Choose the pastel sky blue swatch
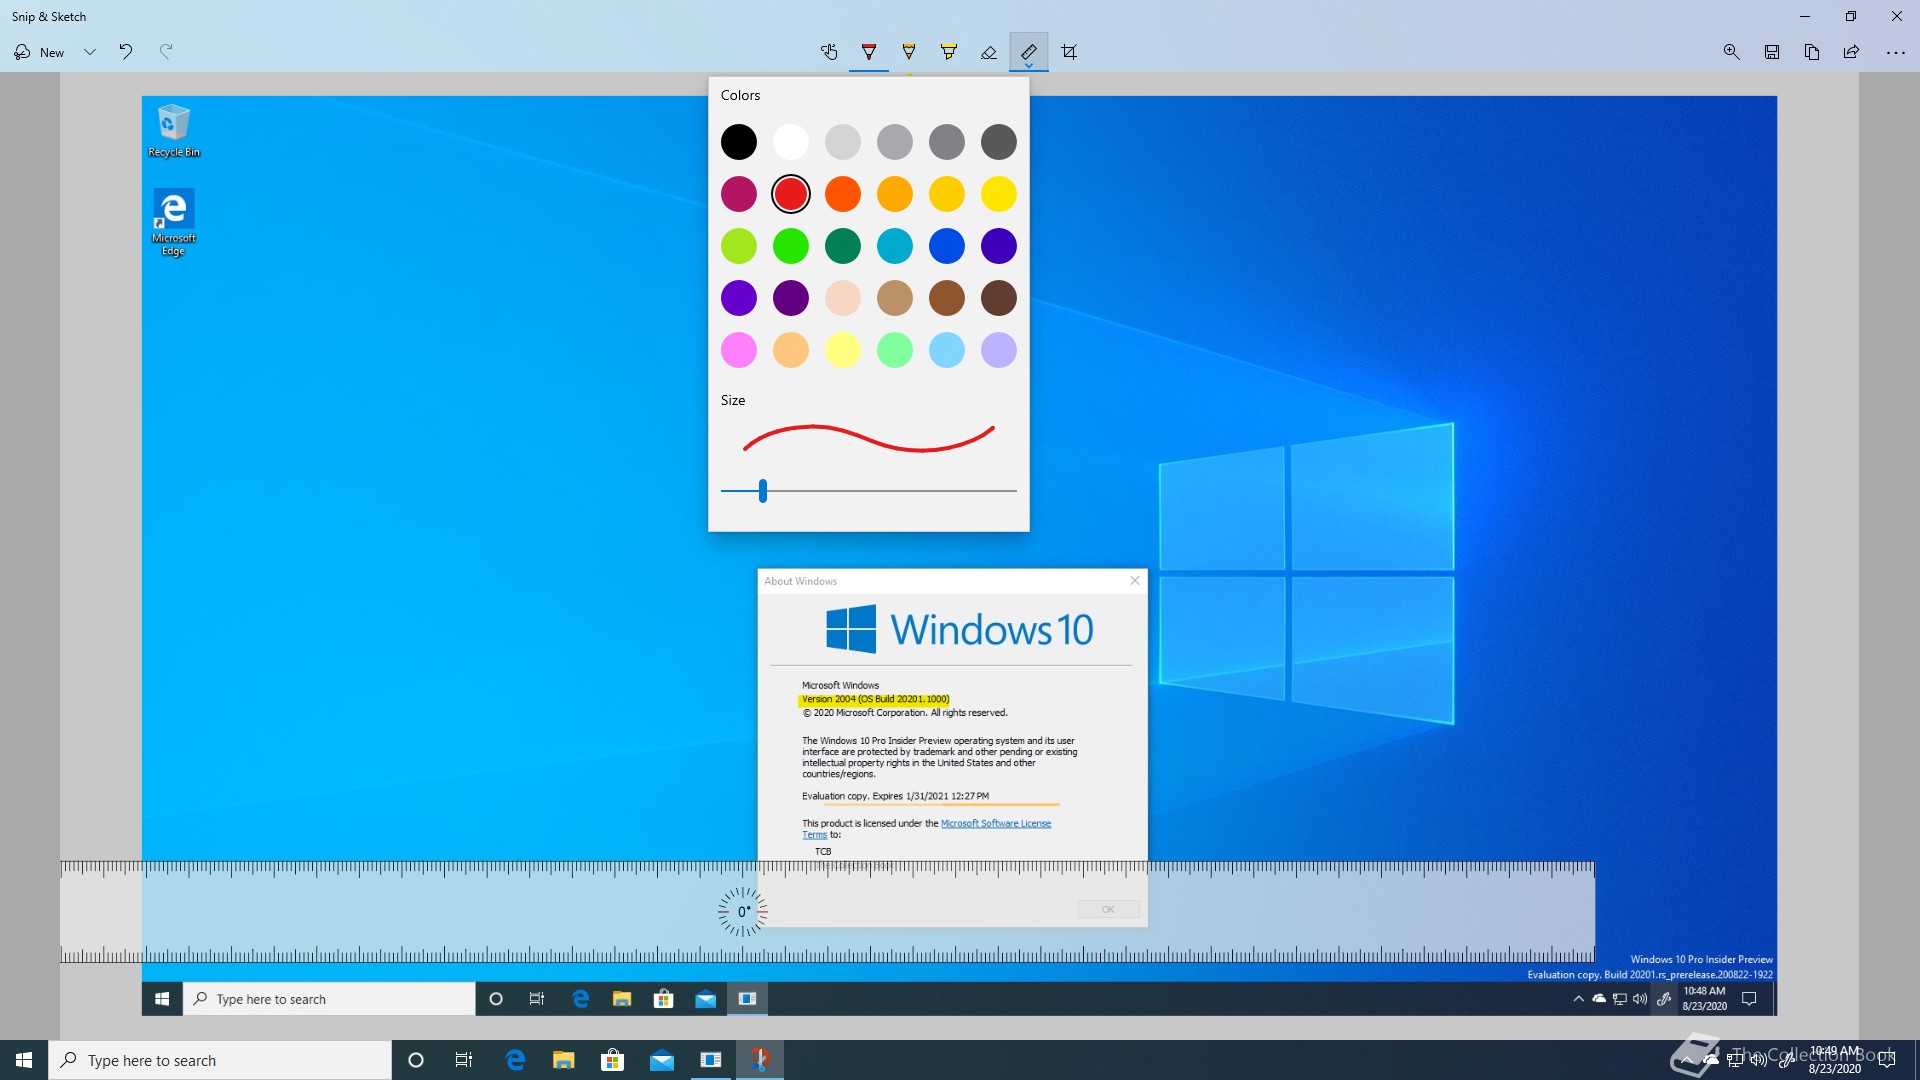Screen dimensions: 1920x1080 point(947,350)
